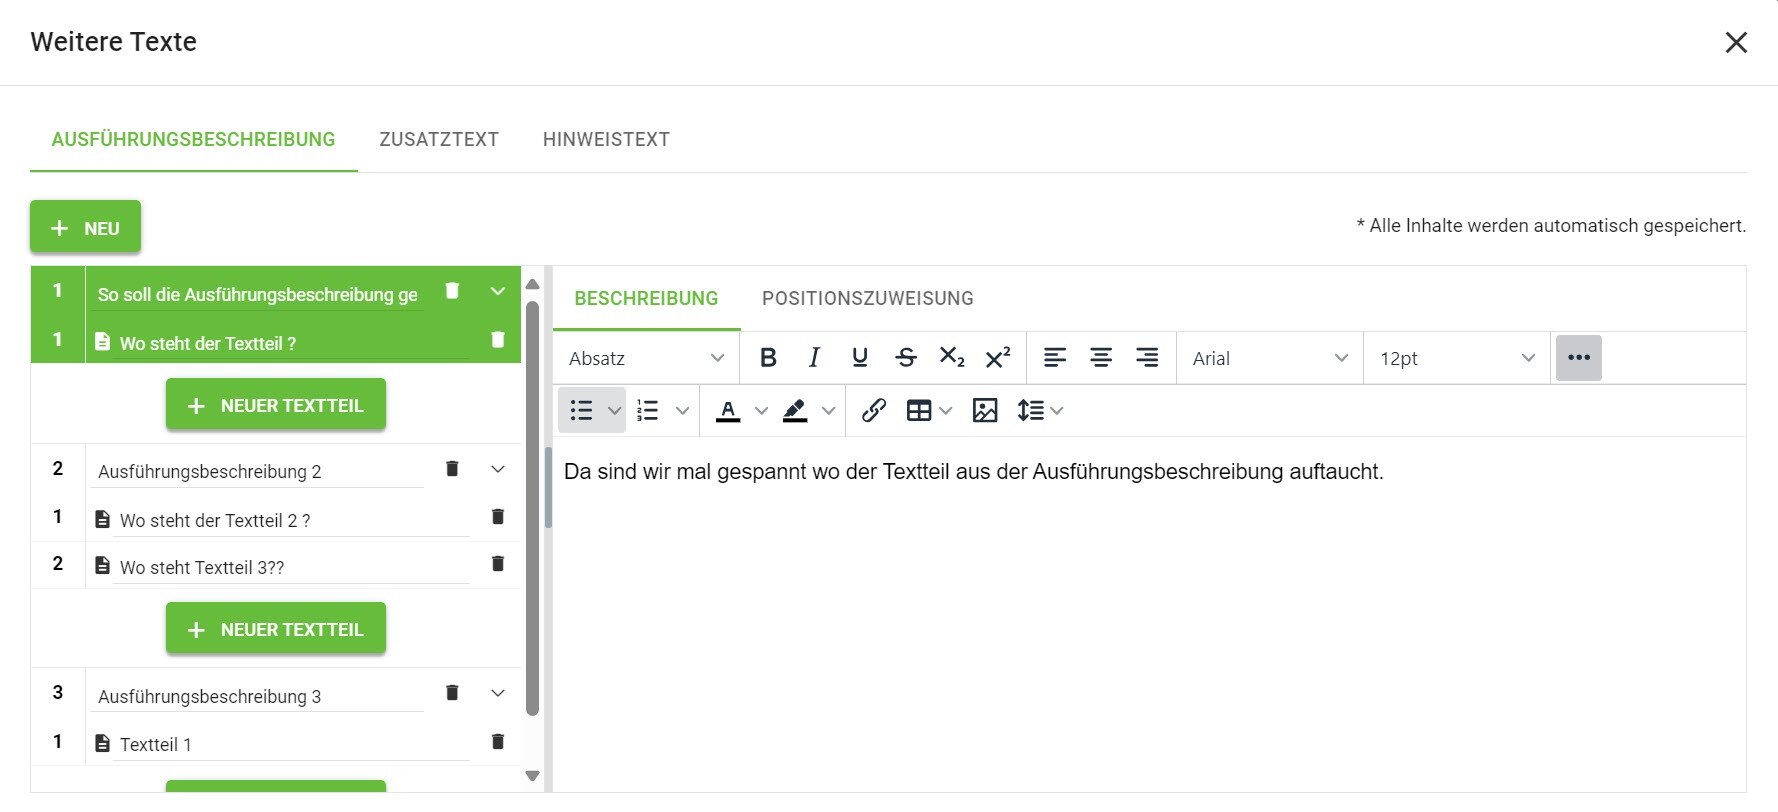Image resolution: width=1778 pixels, height=812 pixels.
Task: Open the Positionszuweisung tab
Action: [867, 298]
